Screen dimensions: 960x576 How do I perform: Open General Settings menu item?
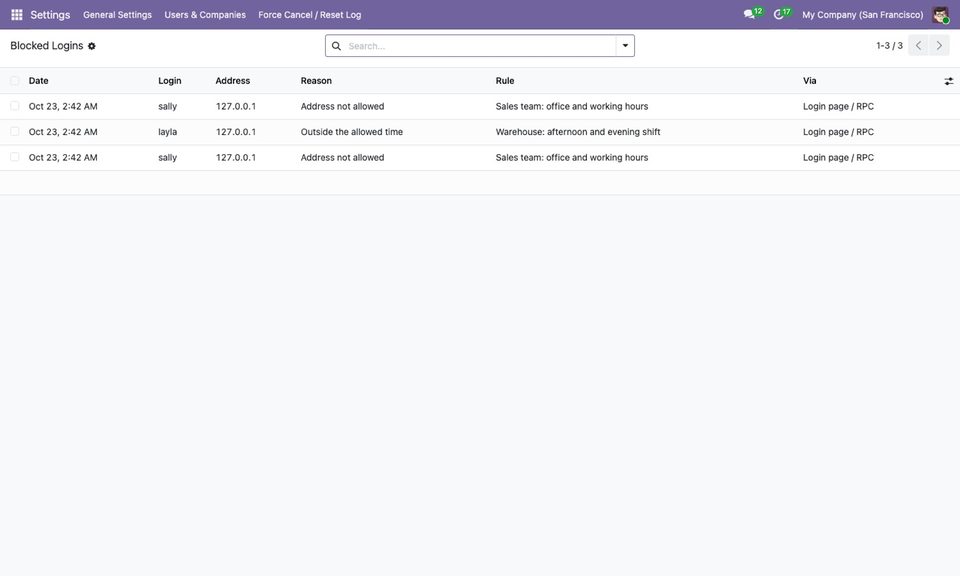click(x=118, y=15)
